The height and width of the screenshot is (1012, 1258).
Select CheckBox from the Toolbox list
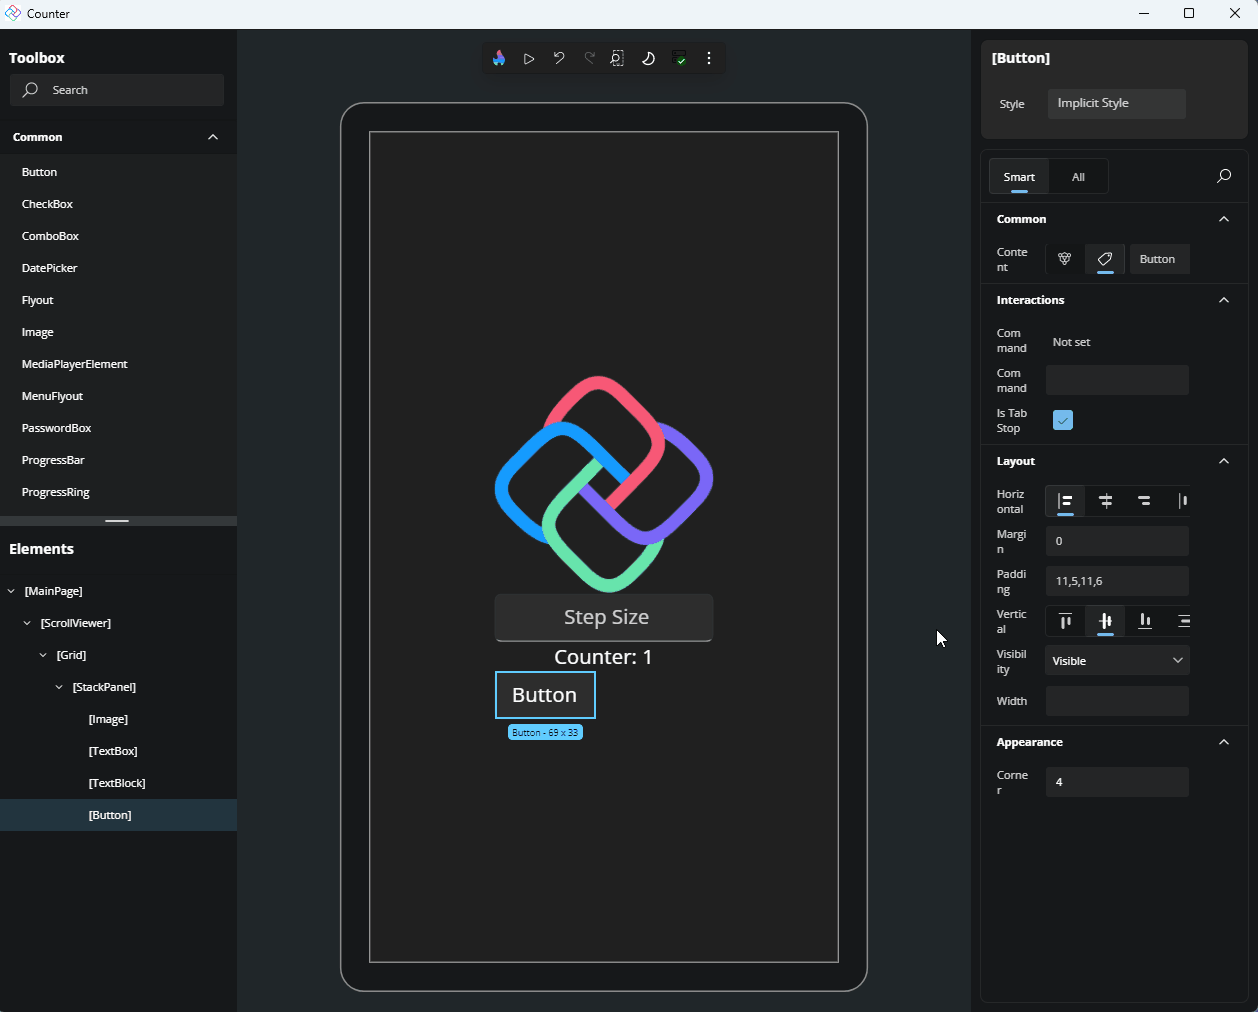point(47,203)
